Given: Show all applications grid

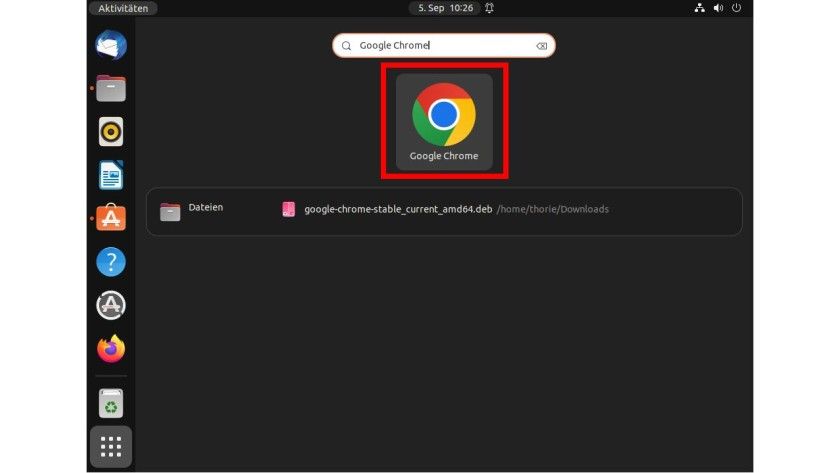Looking at the screenshot, I should click(111, 447).
